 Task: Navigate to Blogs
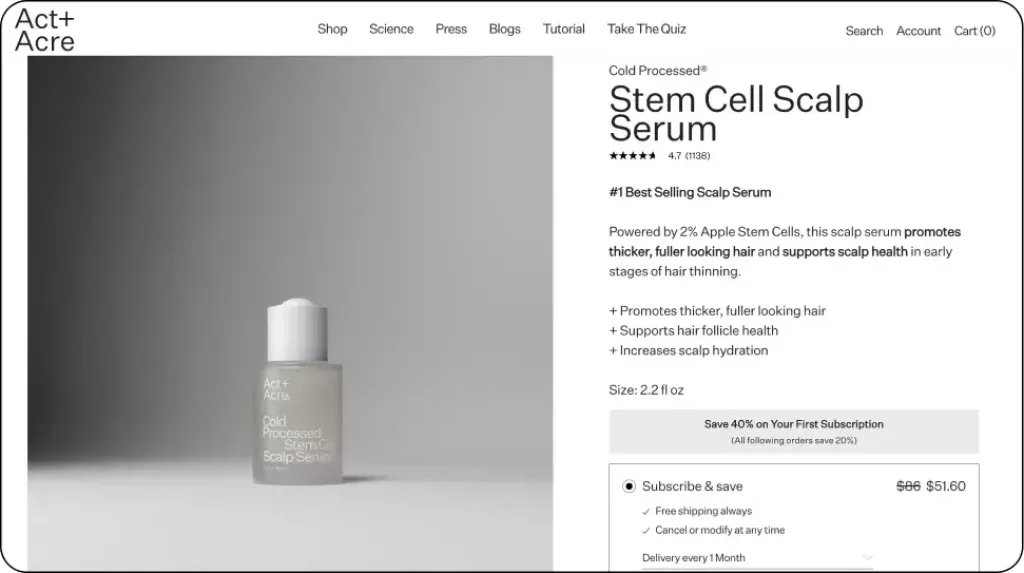click(x=504, y=29)
